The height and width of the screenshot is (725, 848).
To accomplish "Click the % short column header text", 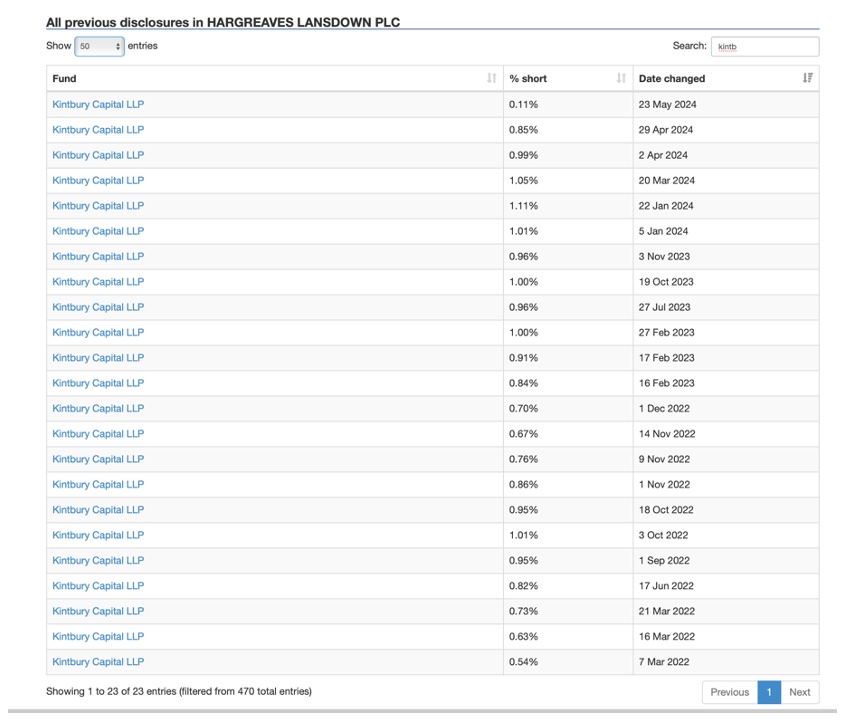I will (x=528, y=78).
